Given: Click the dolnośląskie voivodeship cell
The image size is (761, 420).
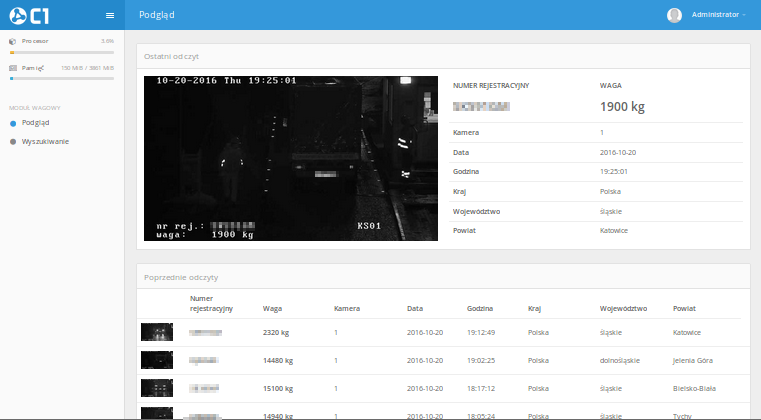Looking at the screenshot, I should (x=620, y=361).
